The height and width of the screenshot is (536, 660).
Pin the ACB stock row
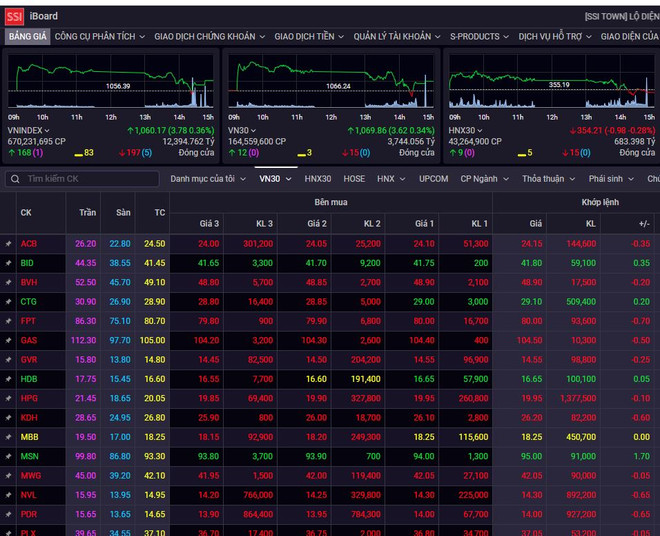(8, 244)
